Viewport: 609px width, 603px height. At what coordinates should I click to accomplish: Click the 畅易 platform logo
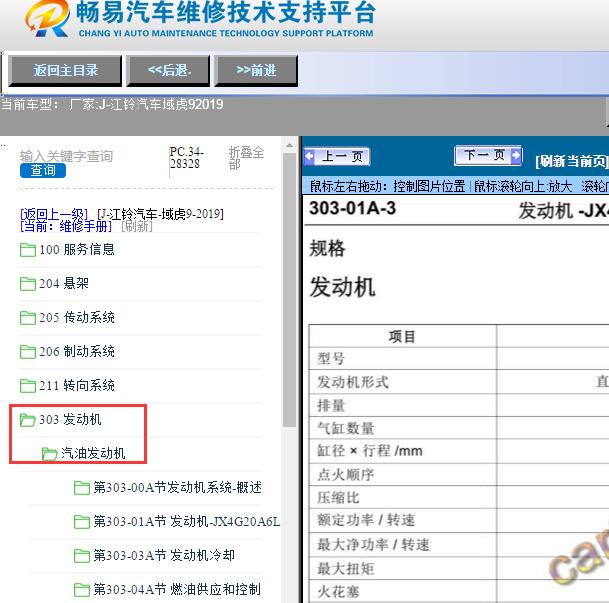tap(48, 18)
